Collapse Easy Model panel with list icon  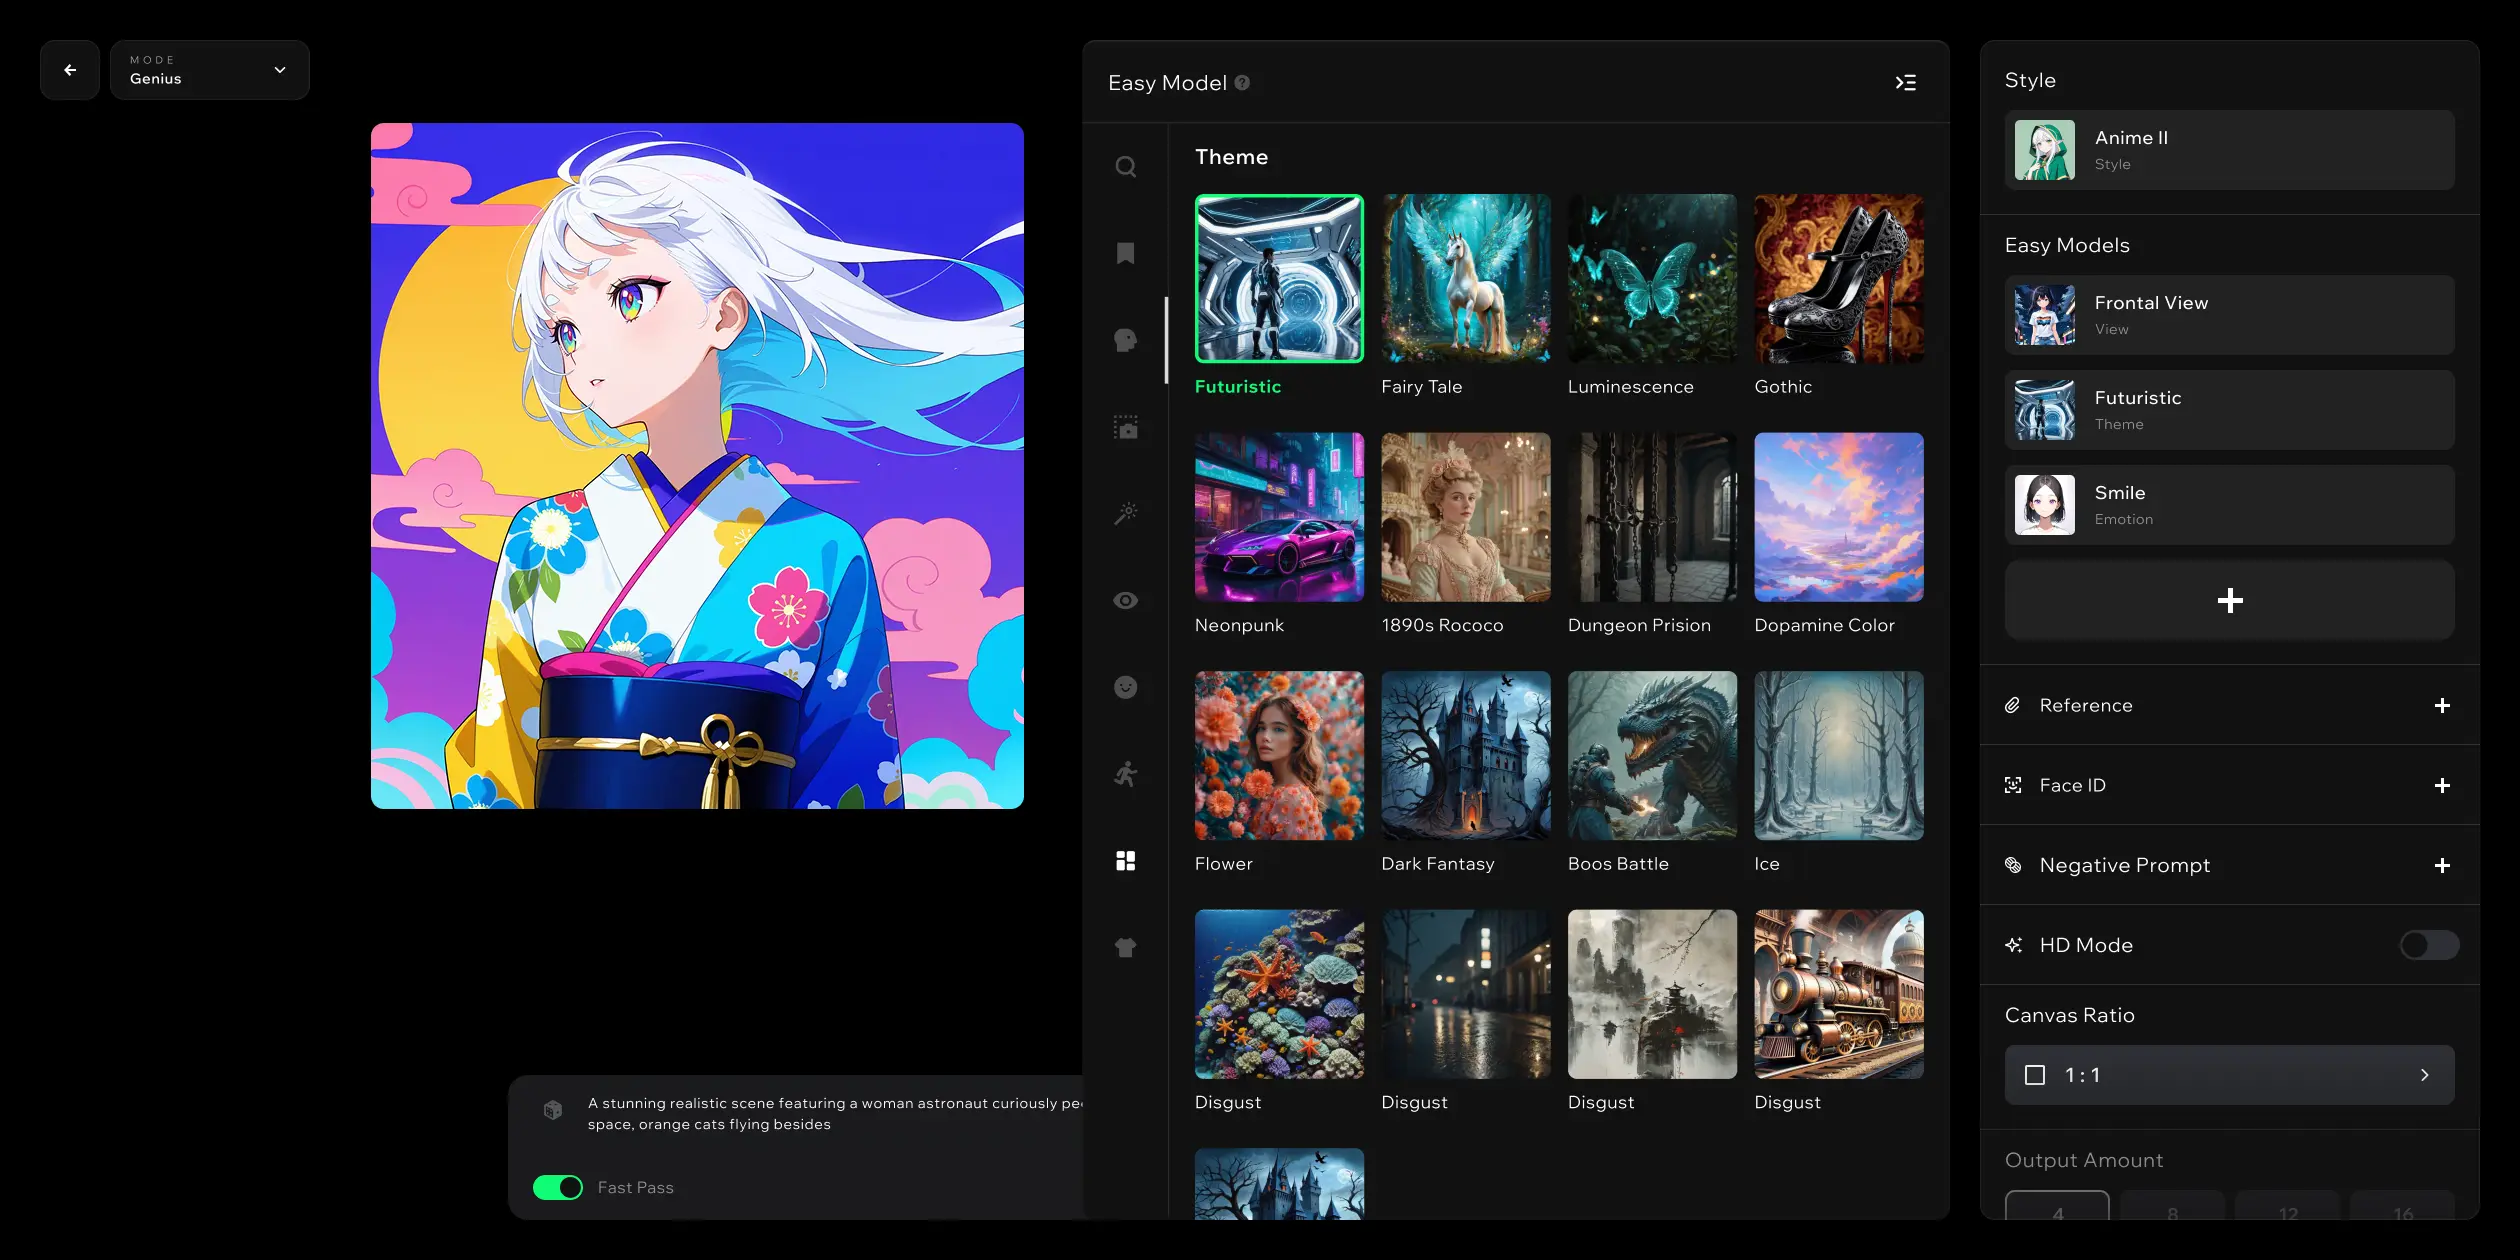pyautogui.click(x=1906, y=83)
